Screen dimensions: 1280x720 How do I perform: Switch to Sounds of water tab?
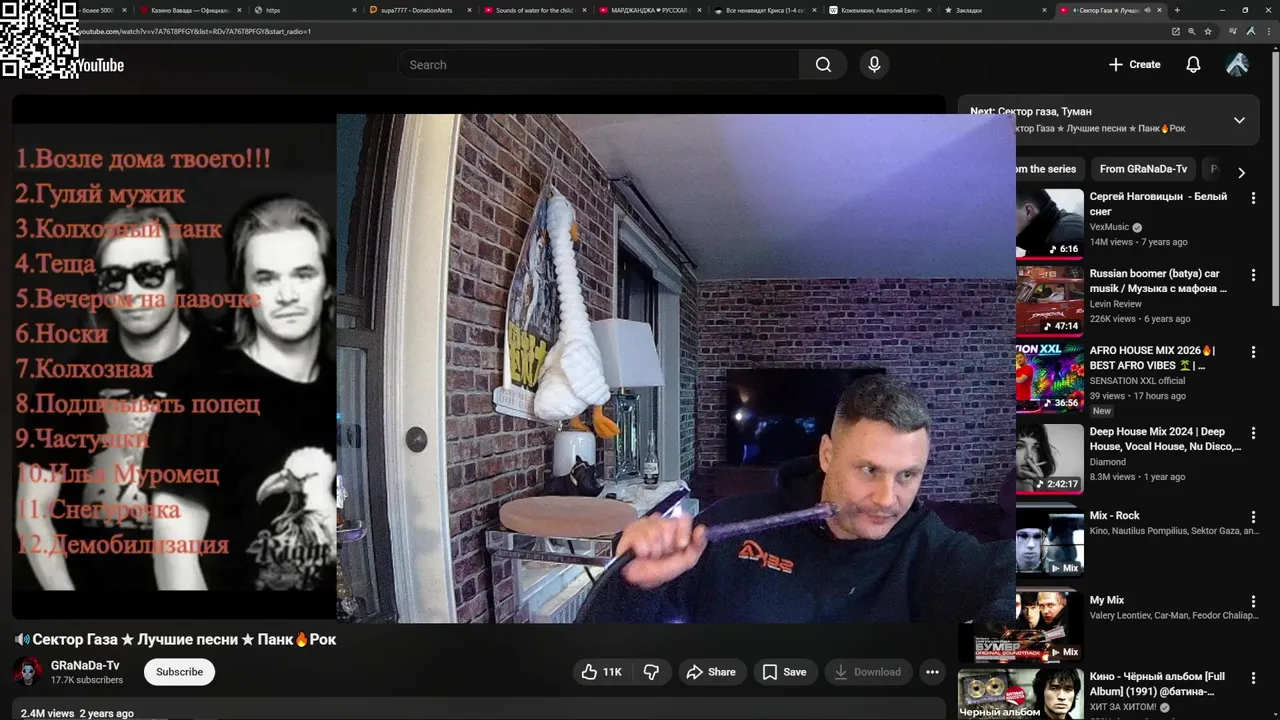click(535, 10)
